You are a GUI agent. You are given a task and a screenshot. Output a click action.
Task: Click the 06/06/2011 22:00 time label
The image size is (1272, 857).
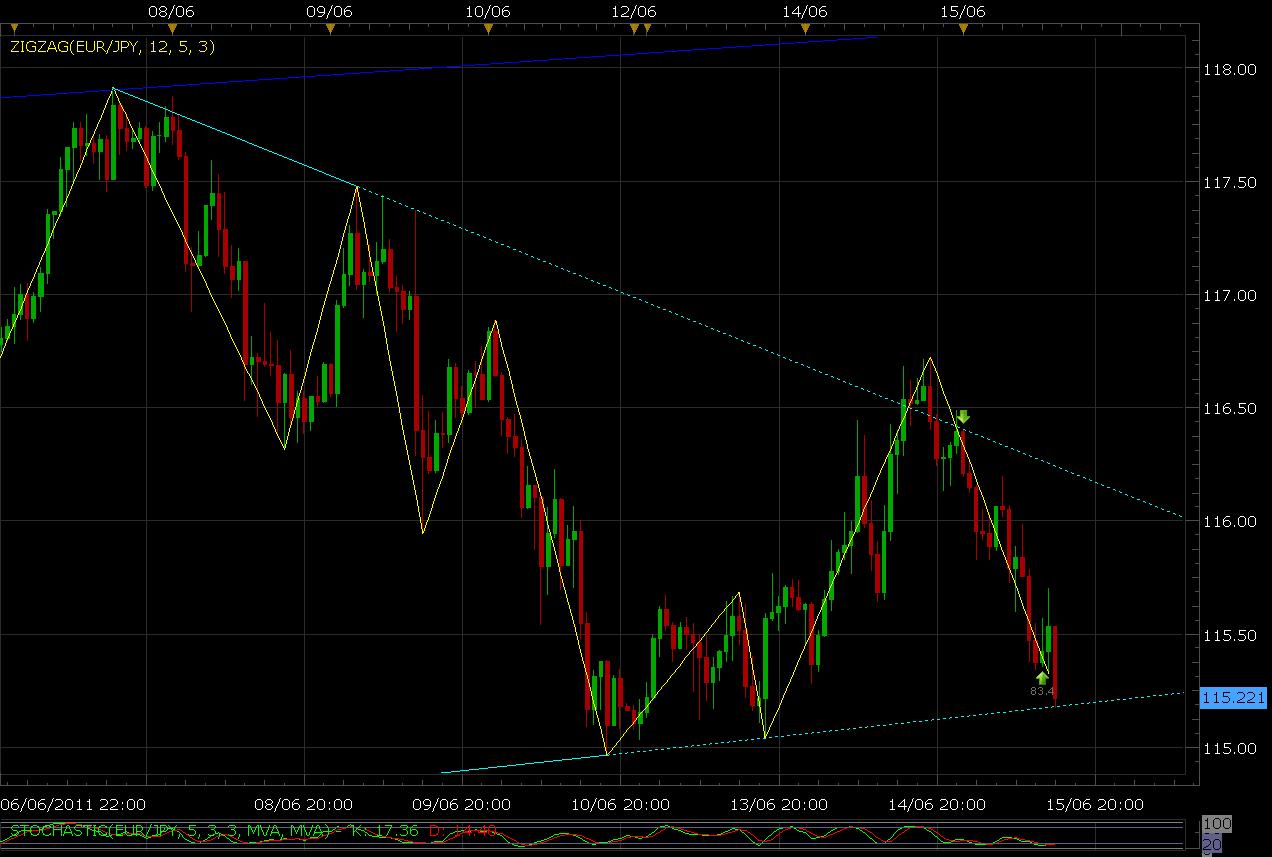coord(73,804)
